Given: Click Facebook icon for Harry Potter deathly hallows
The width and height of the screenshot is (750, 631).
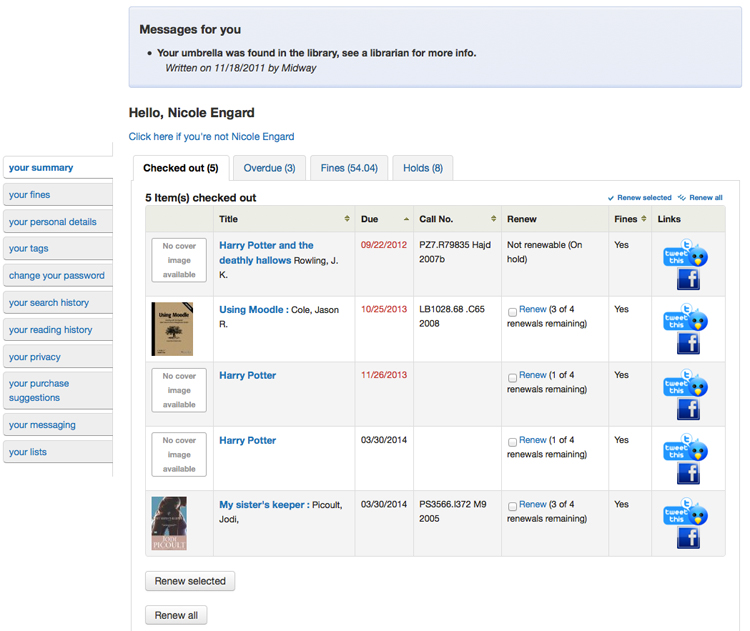Looking at the screenshot, I should (688, 280).
